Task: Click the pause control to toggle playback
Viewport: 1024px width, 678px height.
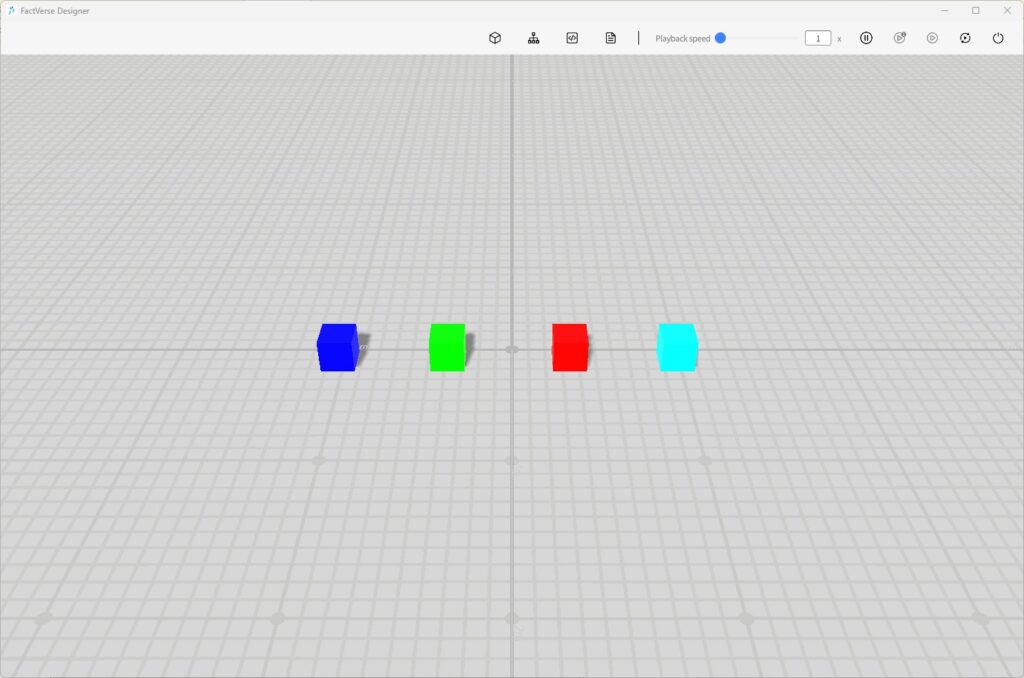Action: 865,37
